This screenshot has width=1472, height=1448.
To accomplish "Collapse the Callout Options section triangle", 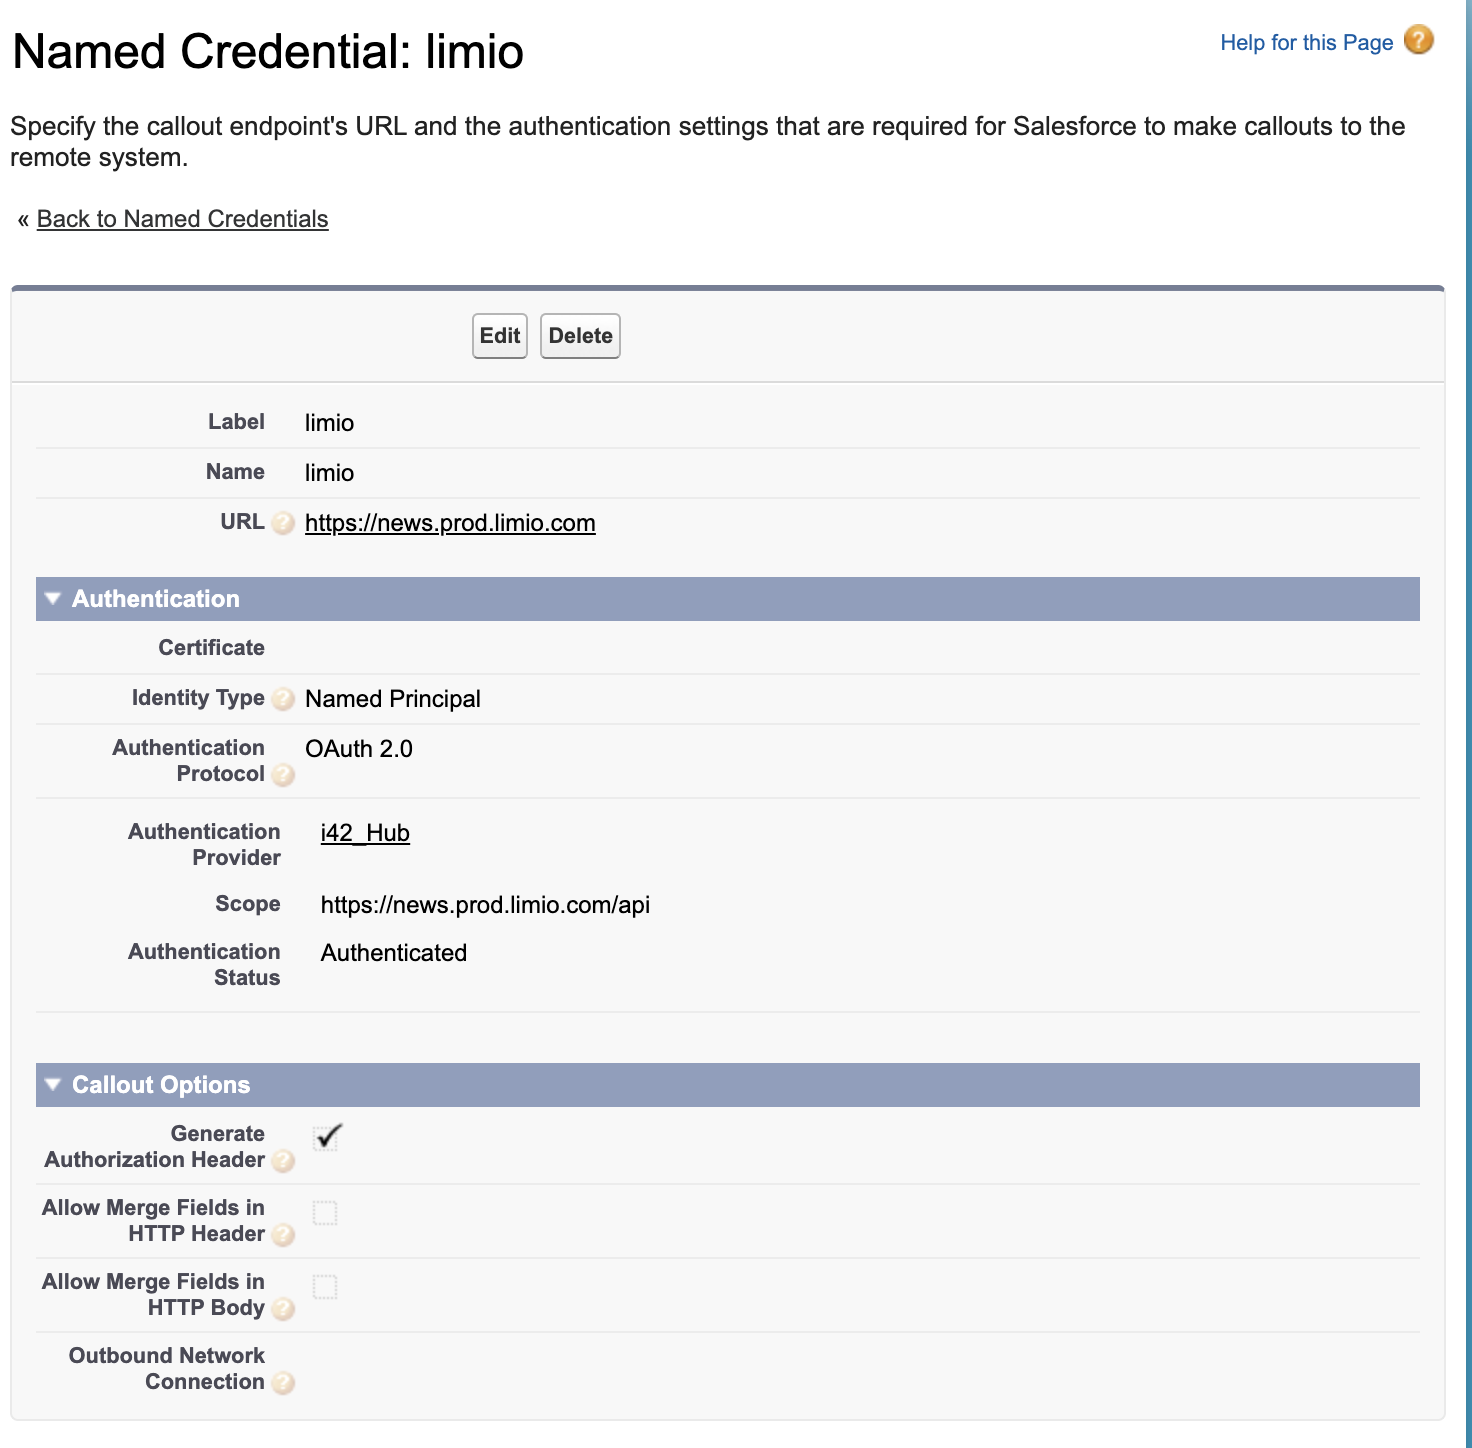I will tap(53, 1084).
